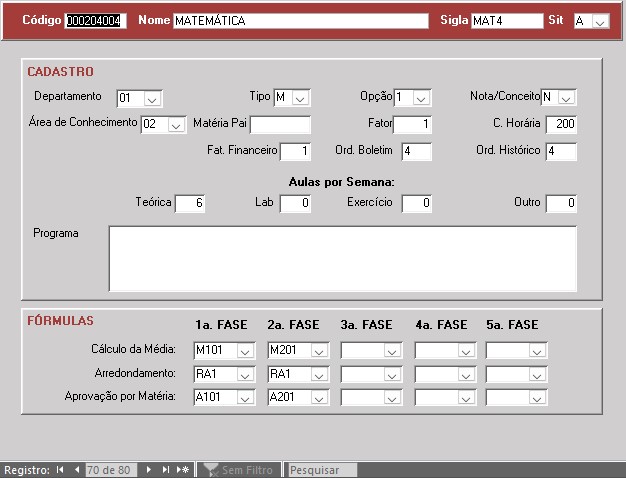Click the Matéria Pai field

280,125
